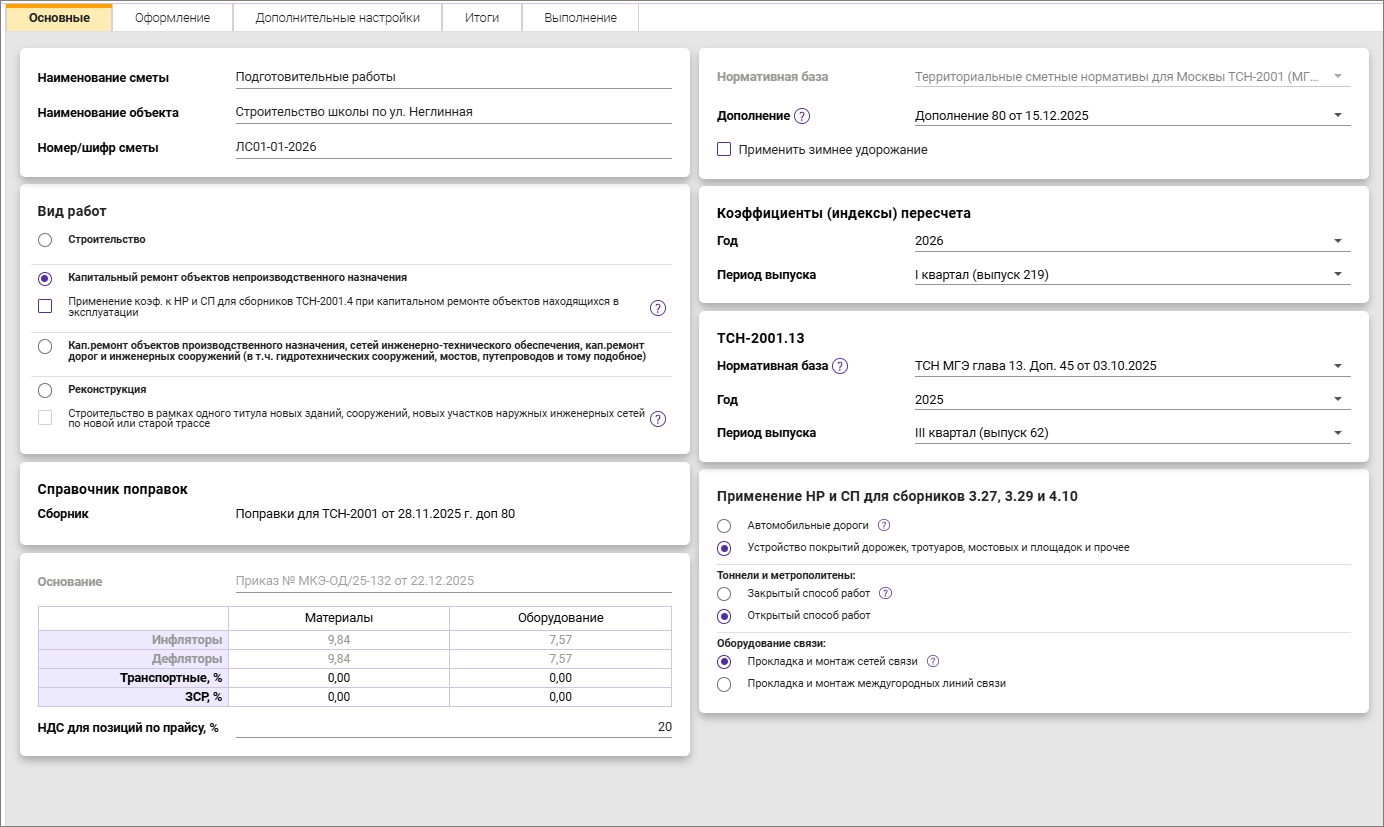This screenshot has width=1384, height=827.
Task: Expand the Дополнение 80 dropdown
Action: [1131, 116]
